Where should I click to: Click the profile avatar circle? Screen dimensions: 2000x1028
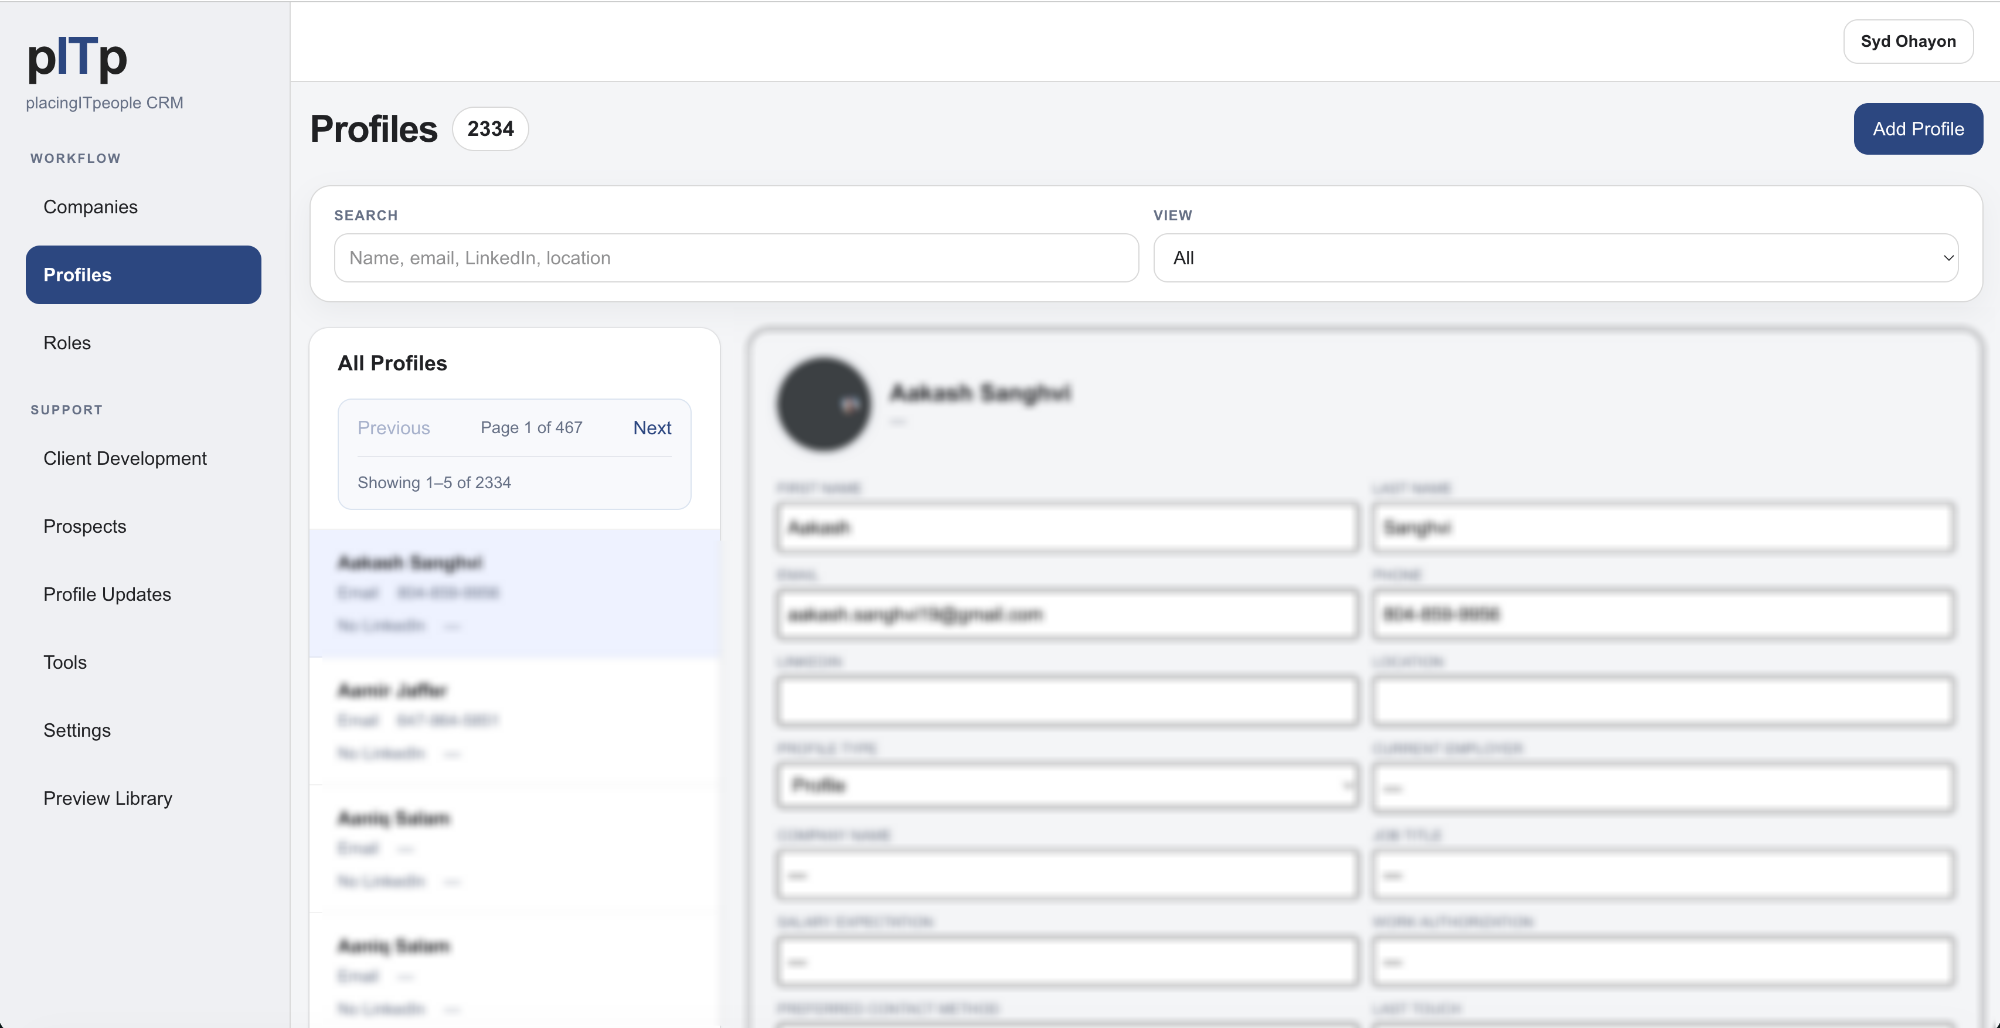pyautogui.click(x=824, y=404)
